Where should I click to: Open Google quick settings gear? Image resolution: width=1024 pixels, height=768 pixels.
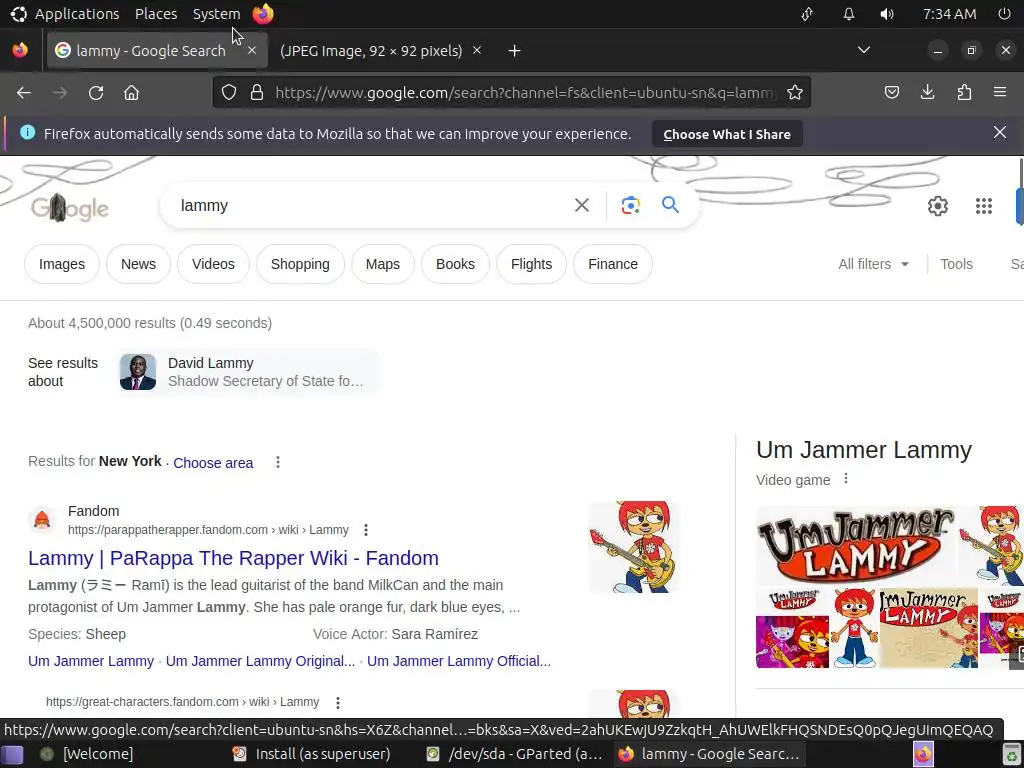pos(938,206)
